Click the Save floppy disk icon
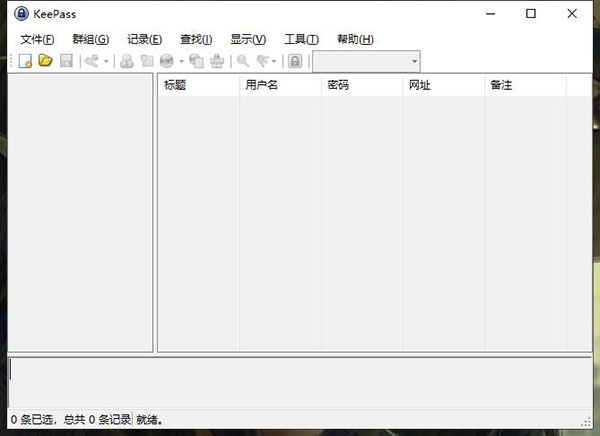 click(66, 61)
